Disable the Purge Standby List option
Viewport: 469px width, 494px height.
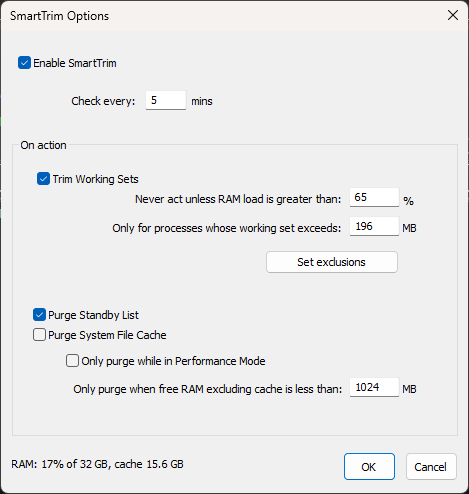[39, 315]
